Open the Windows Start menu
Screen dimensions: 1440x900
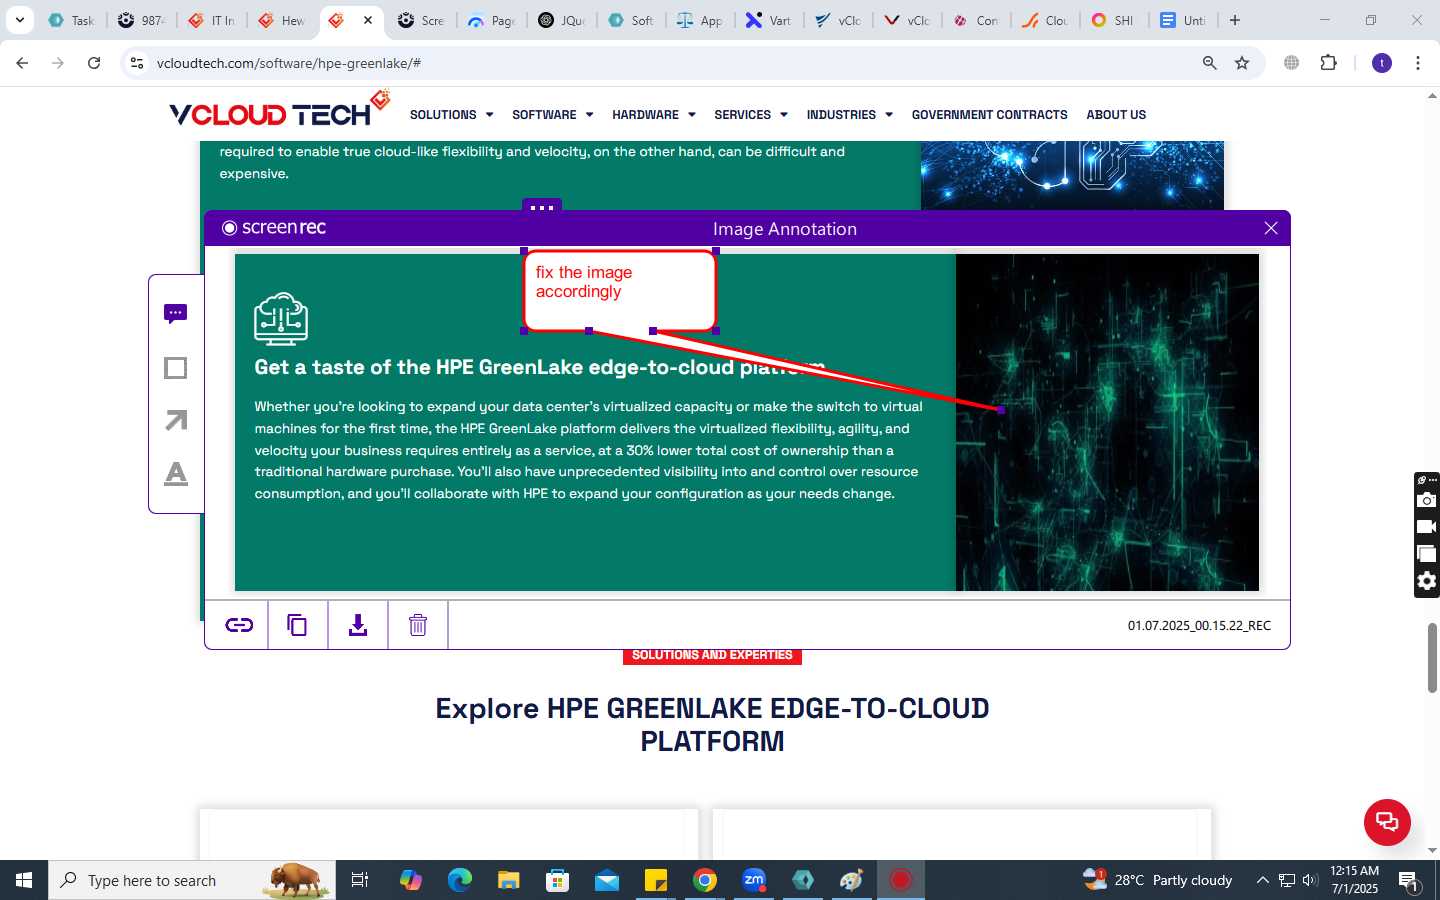(24, 880)
